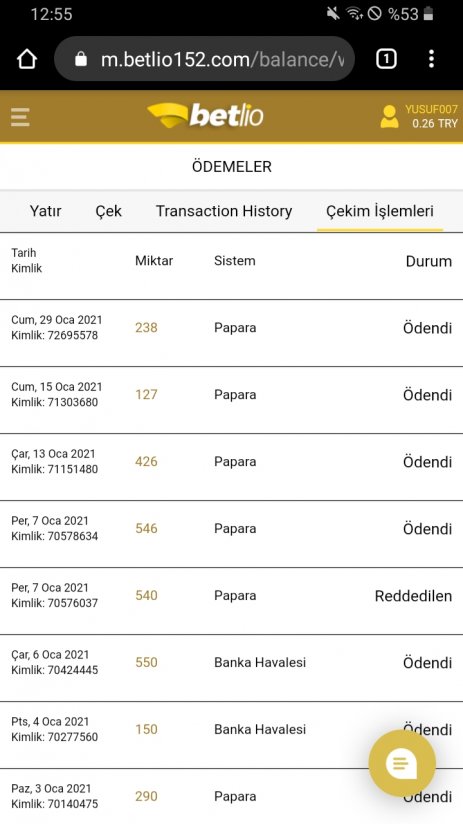Tap the YUSUF007 account balance text
The image size is (463, 824).
[431, 117]
